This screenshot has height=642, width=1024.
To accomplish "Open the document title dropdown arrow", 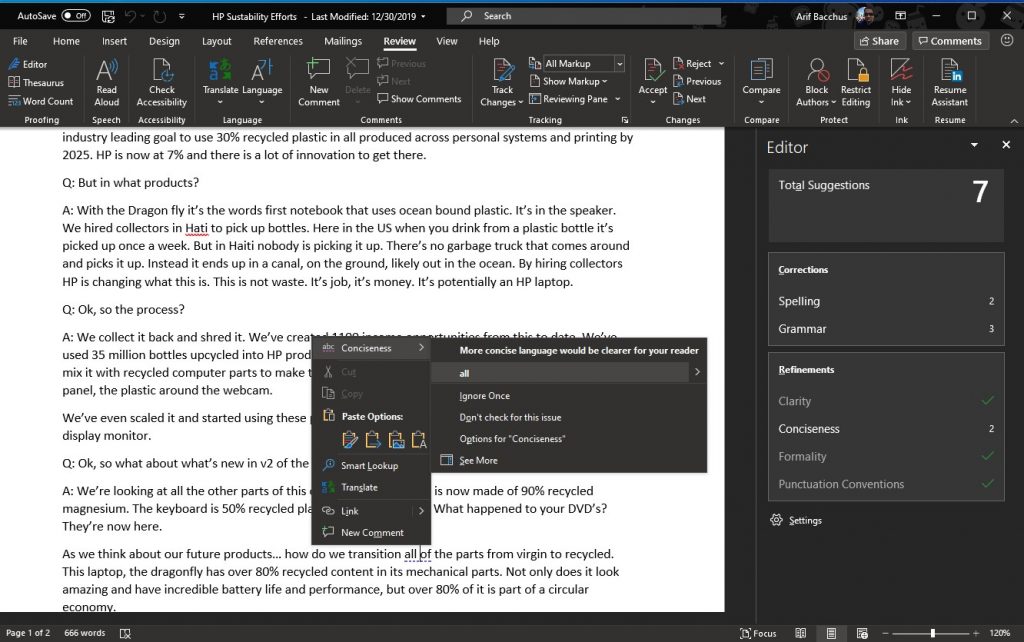I will pyautogui.click(x=423, y=16).
